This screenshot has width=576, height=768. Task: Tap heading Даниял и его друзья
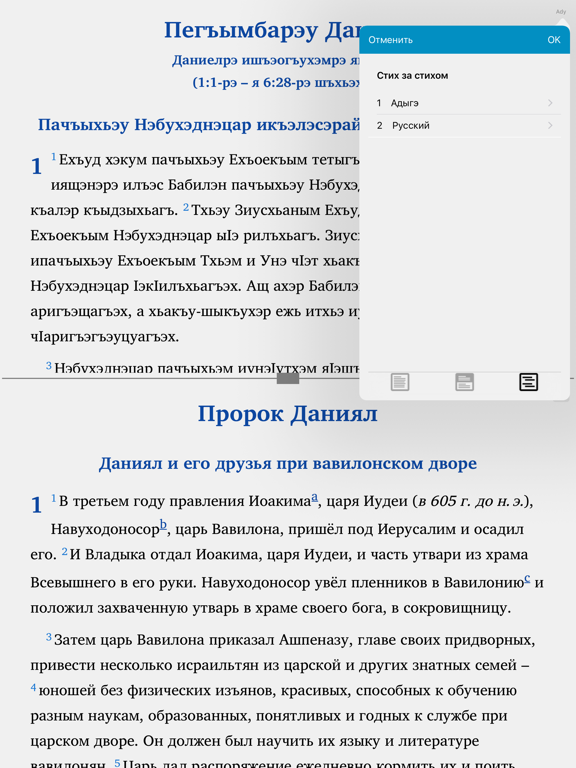tap(288, 463)
